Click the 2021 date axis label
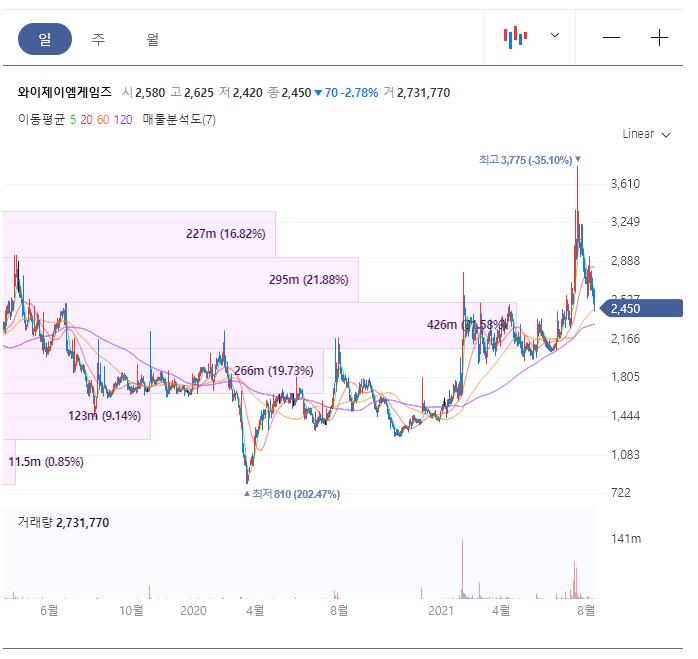698x659 pixels. (441, 610)
